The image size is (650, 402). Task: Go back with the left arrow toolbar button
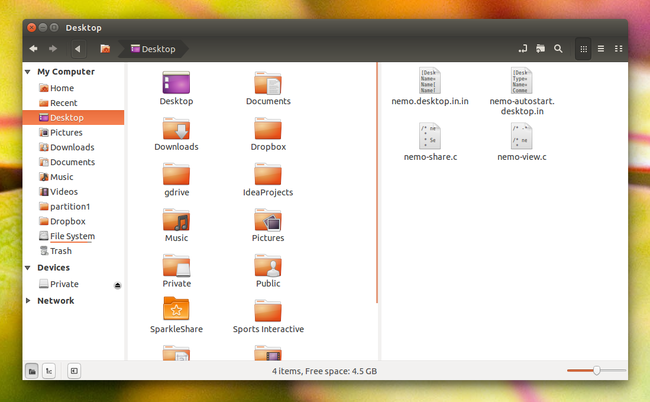click(34, 49)
